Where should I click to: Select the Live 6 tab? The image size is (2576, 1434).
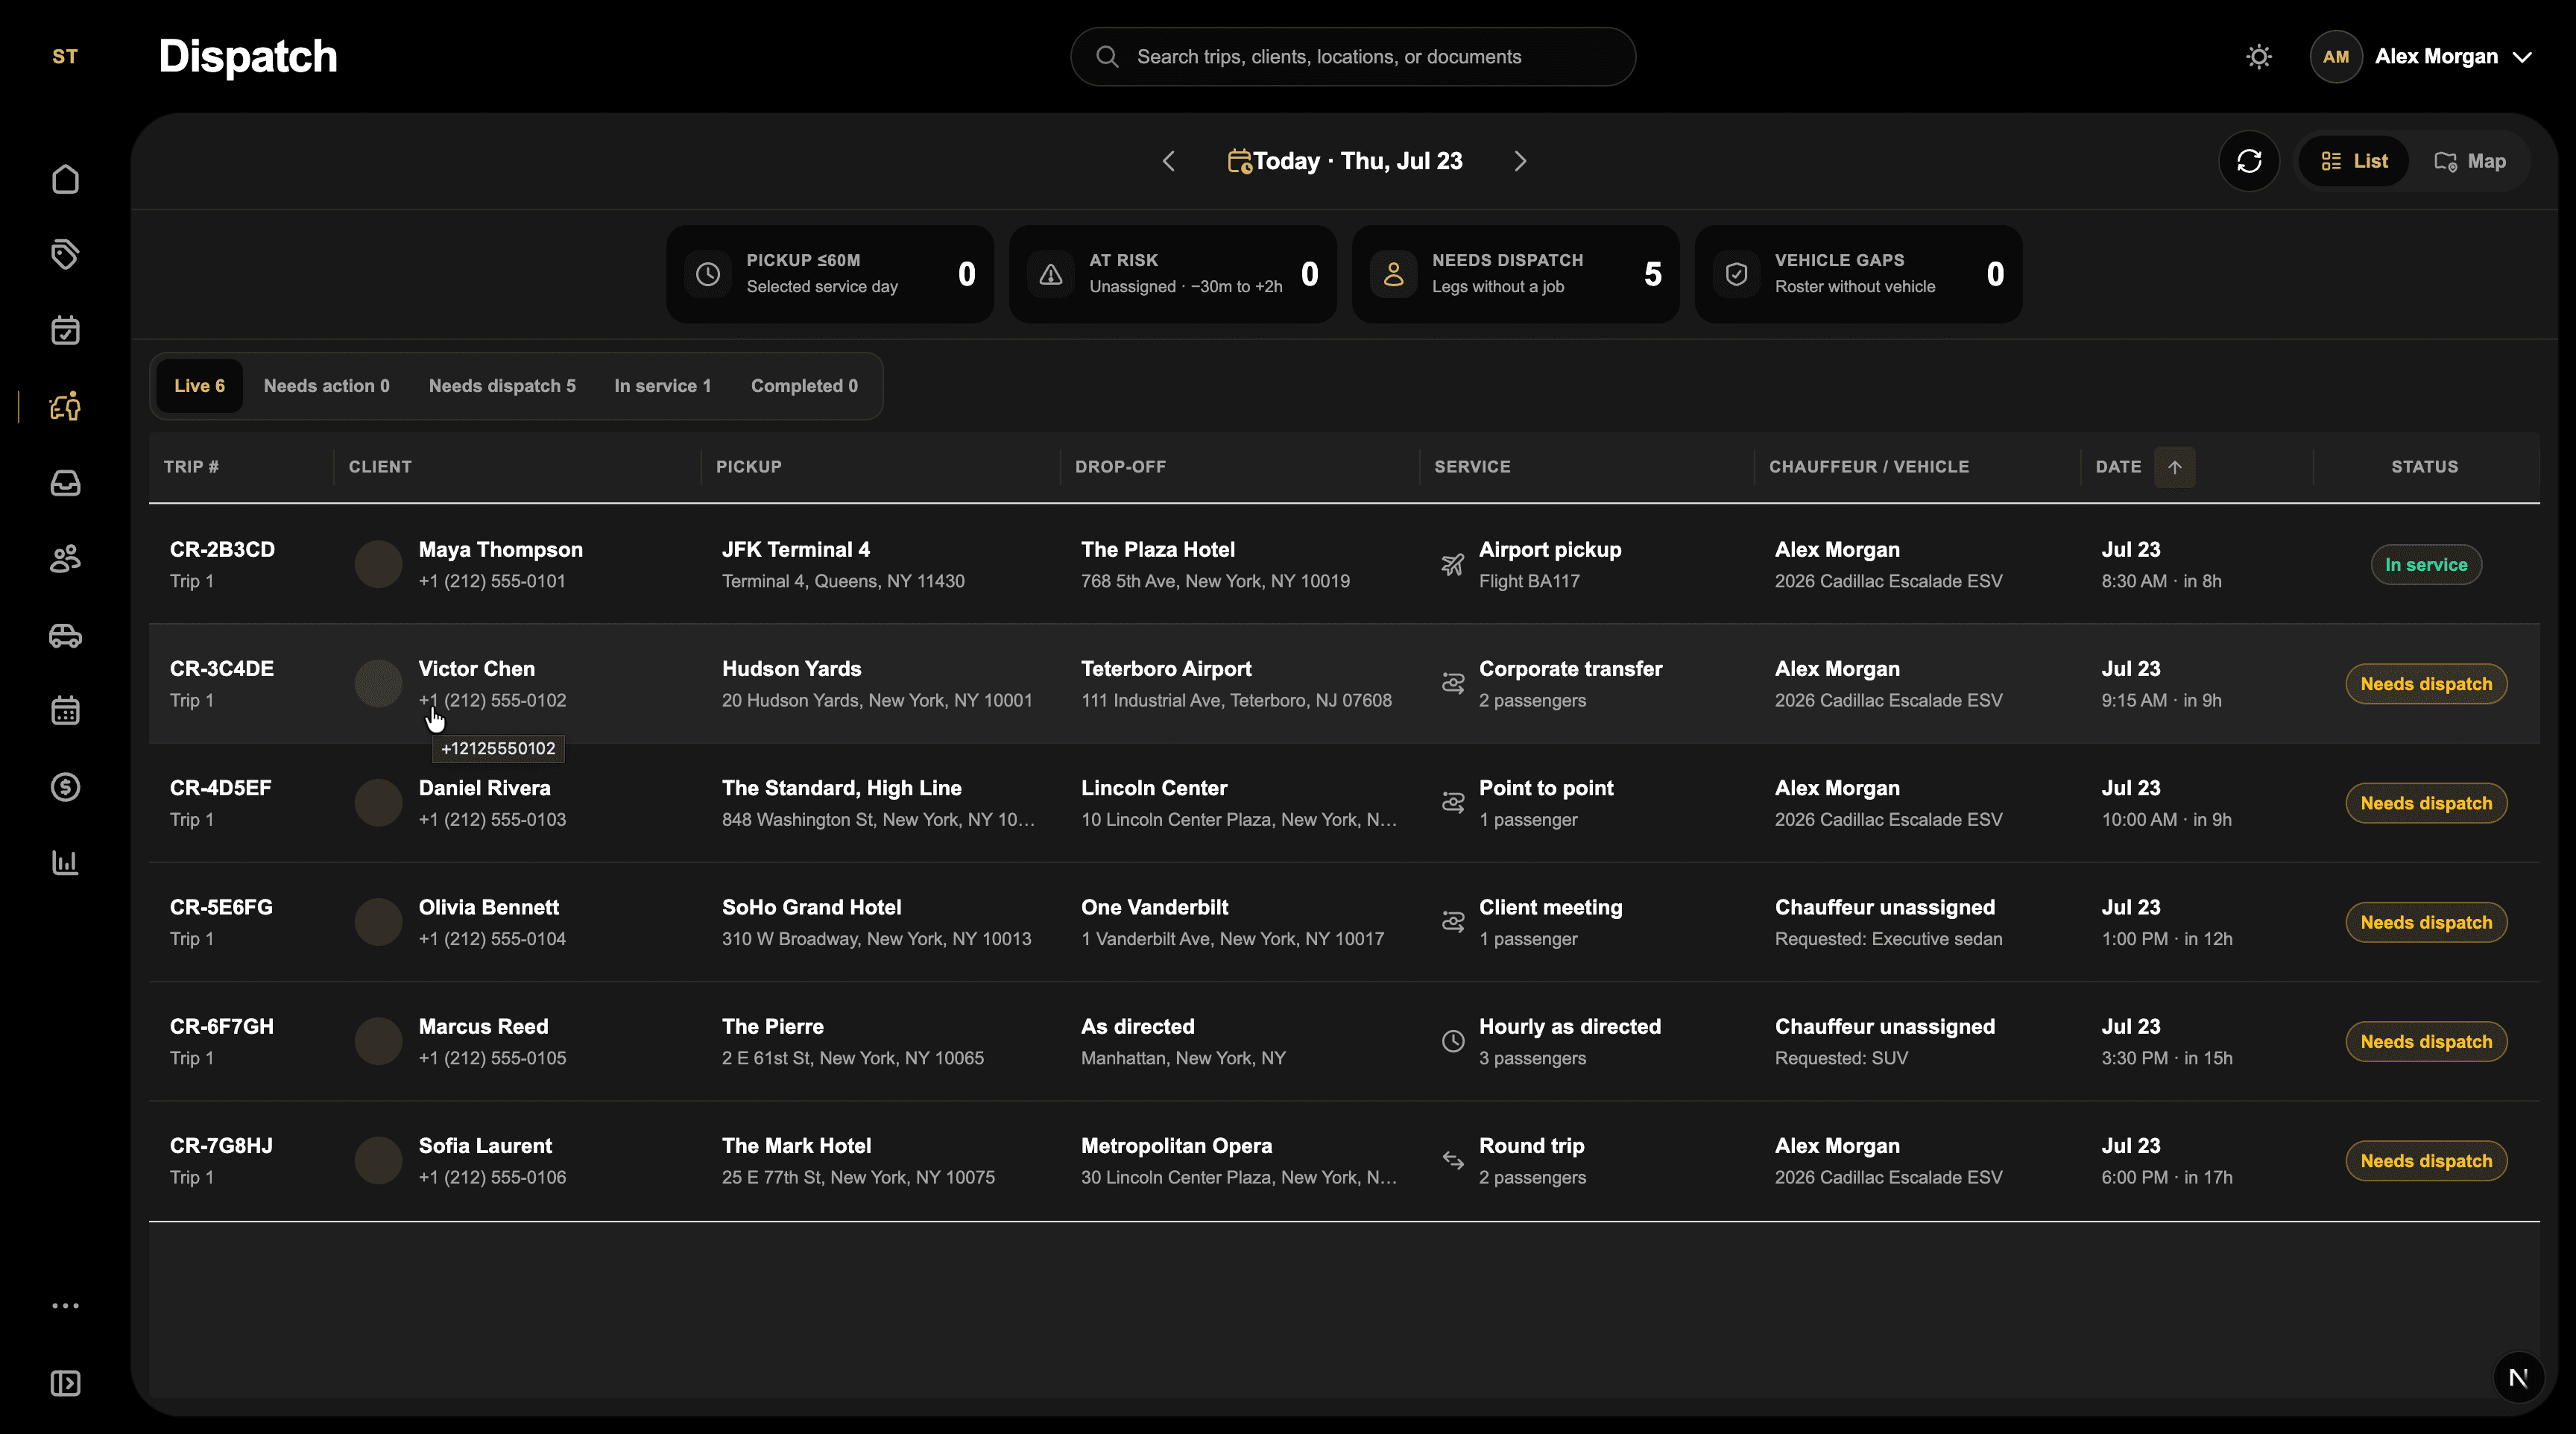point(200,386)
